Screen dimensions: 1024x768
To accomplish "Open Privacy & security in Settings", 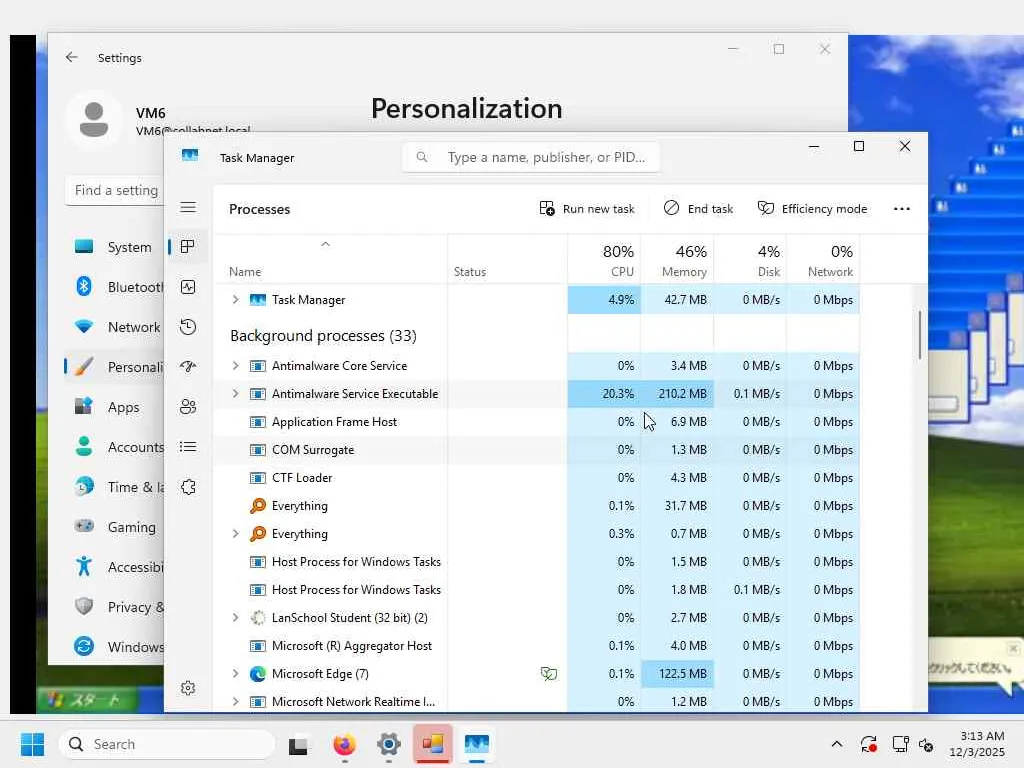I will pyautogui.click(x=114, y=607).
